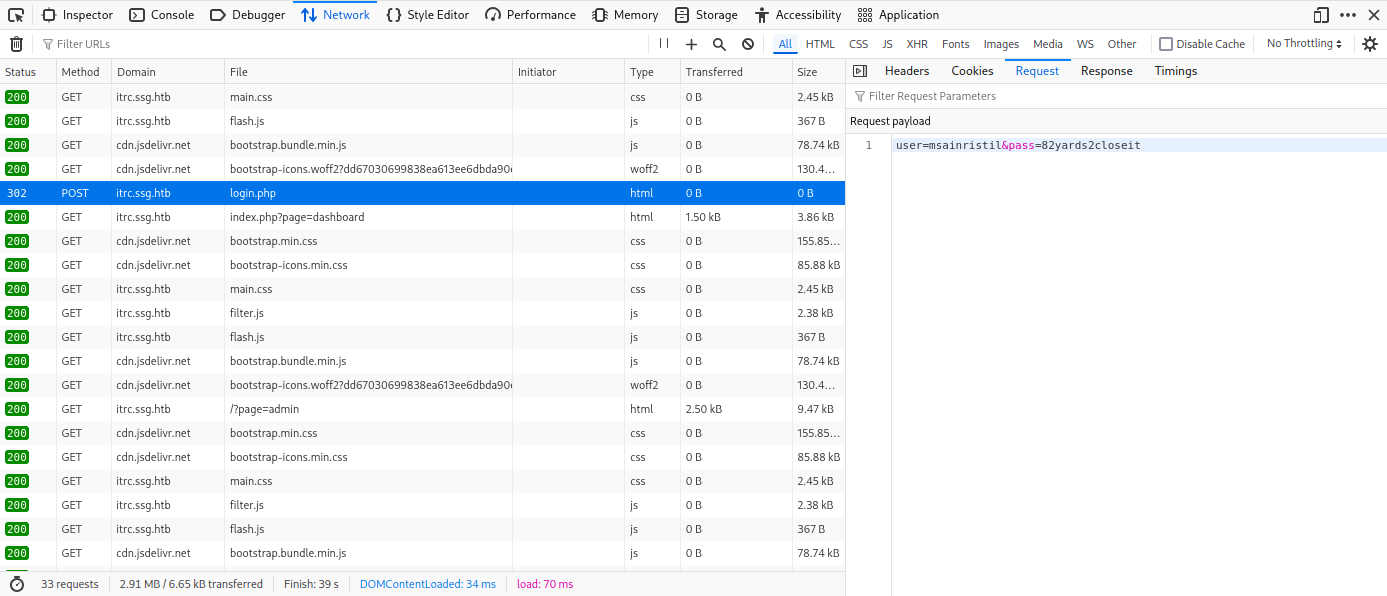Collapse the request details pane
This screenshot has height=596, width=1387.
coord(859,71)
